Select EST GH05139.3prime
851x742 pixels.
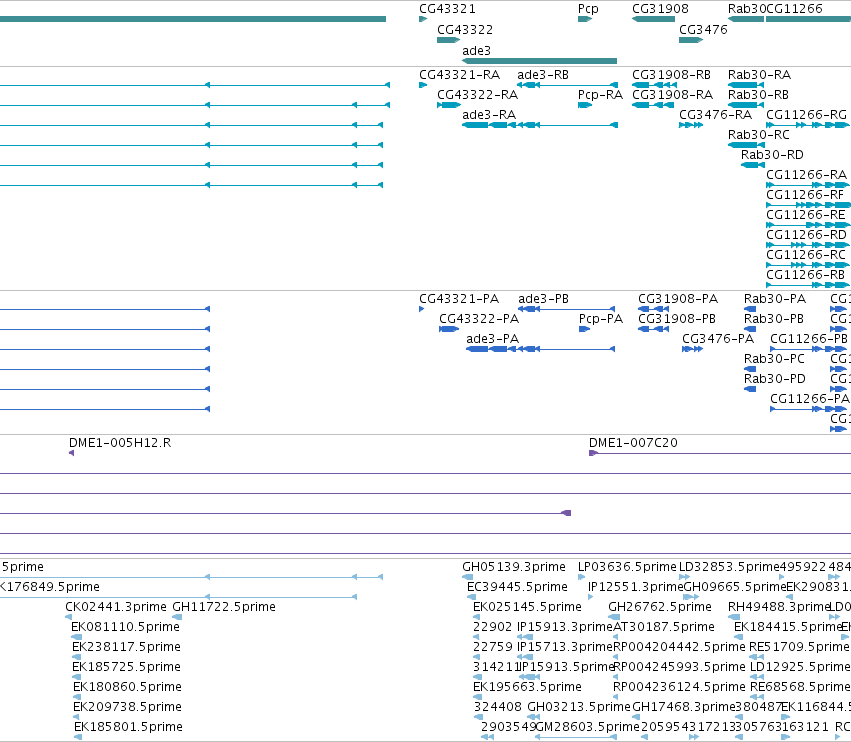click(513, 567)
